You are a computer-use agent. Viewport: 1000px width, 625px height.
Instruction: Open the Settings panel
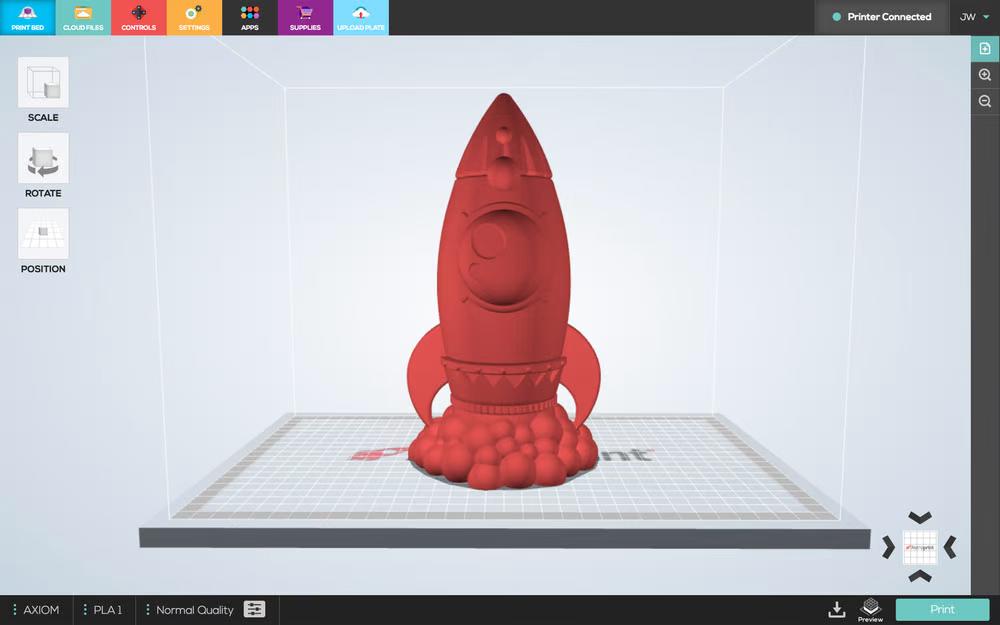pyautogui.click(x=194, y=17)
